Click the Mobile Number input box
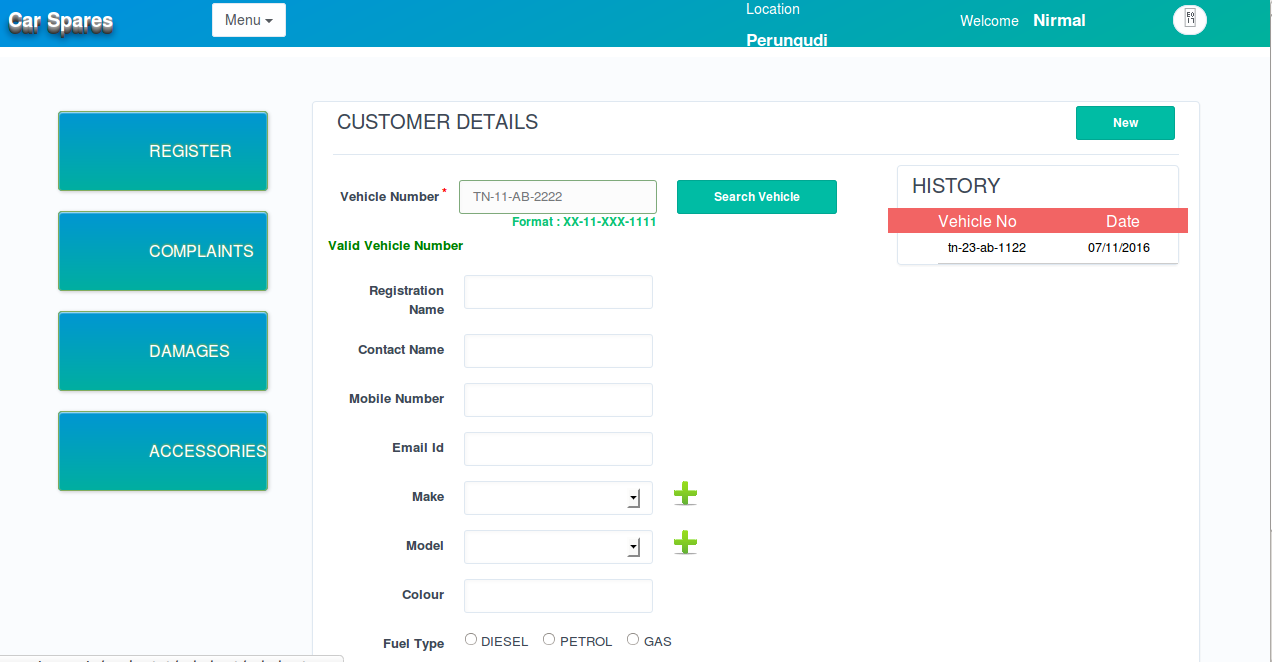The image size is (1272, 662). click(x=558, y=400)
